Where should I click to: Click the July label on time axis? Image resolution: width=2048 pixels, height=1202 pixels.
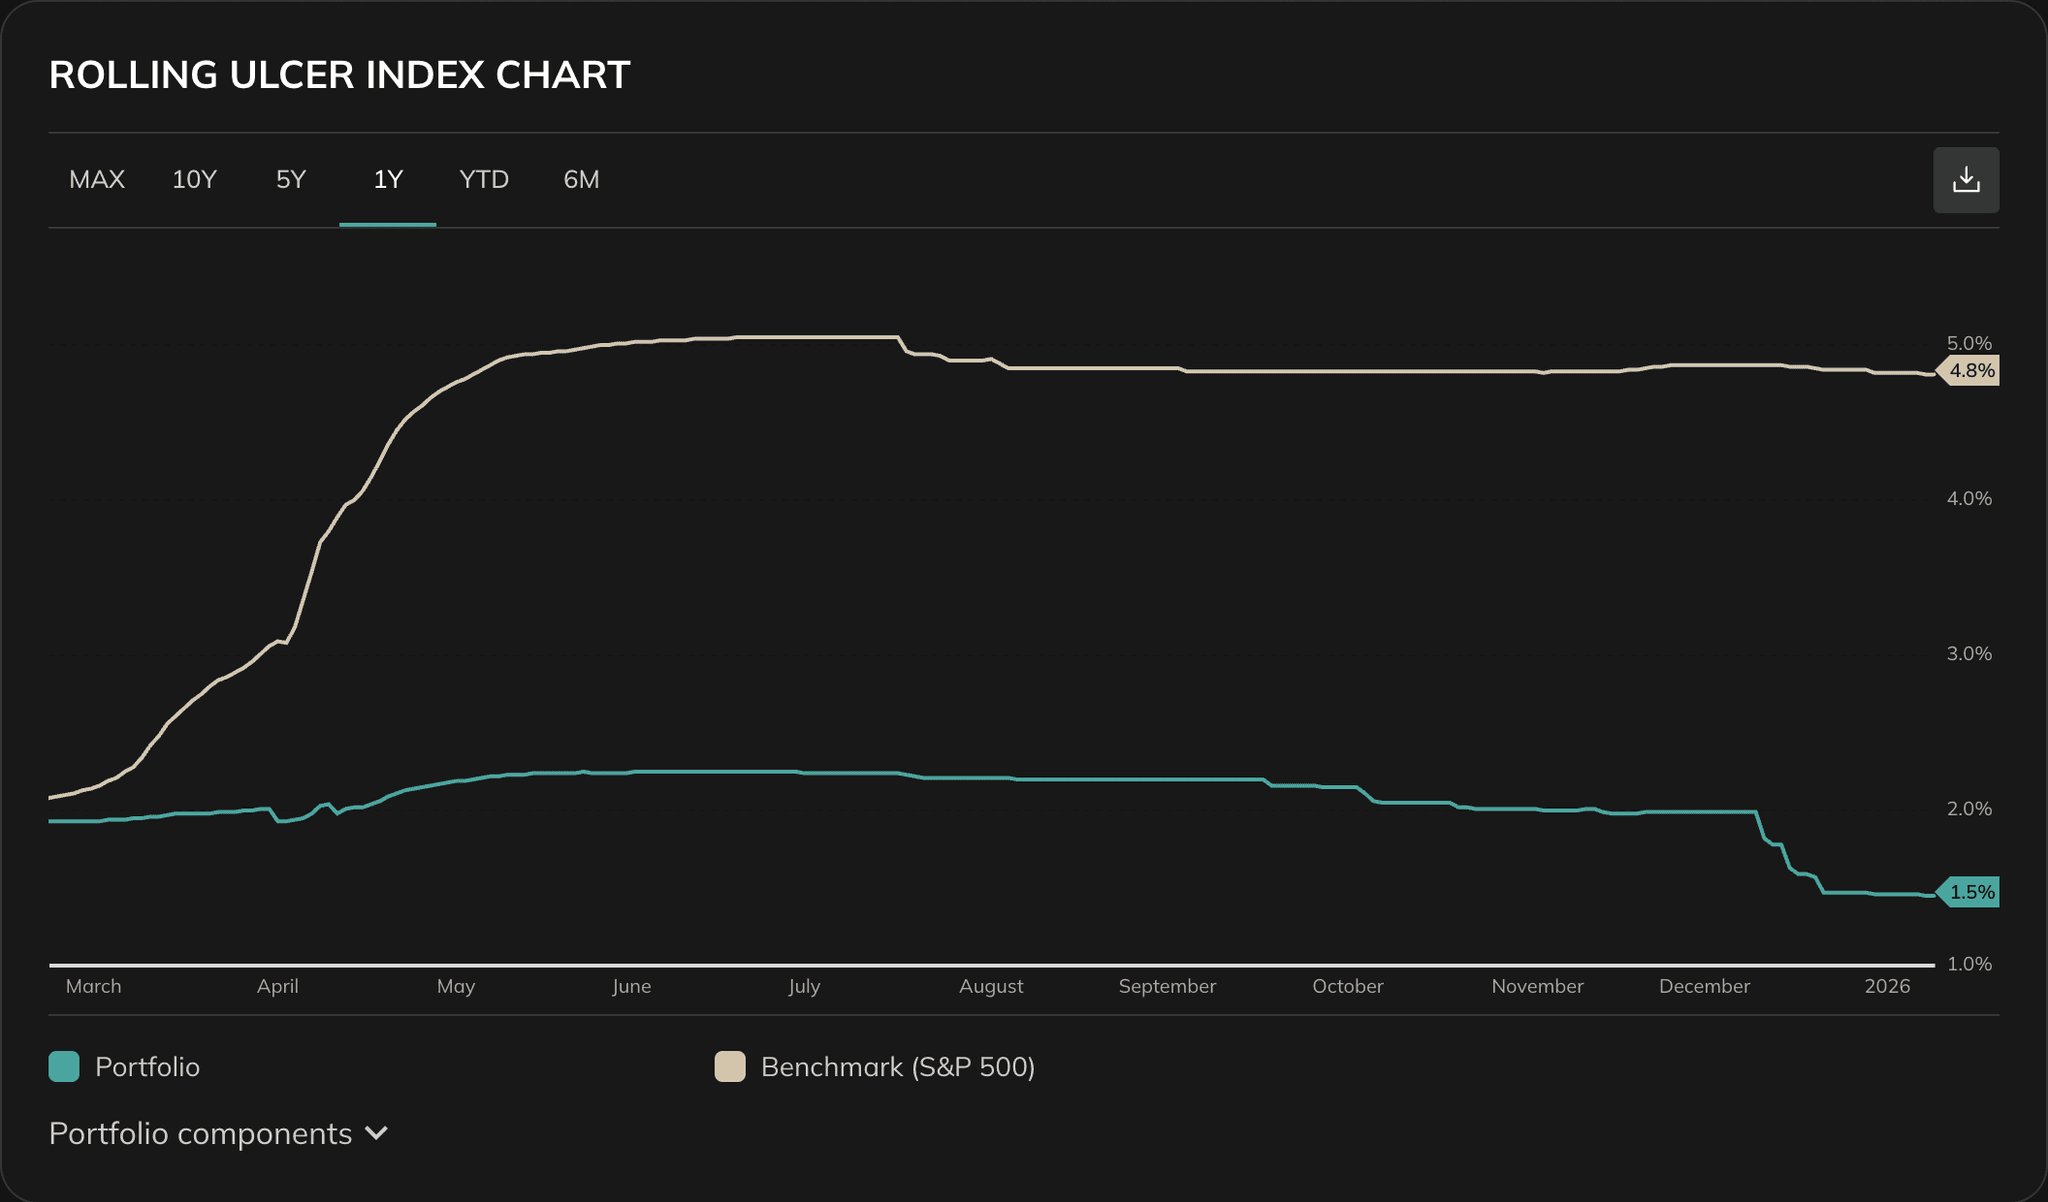(804, 987)
